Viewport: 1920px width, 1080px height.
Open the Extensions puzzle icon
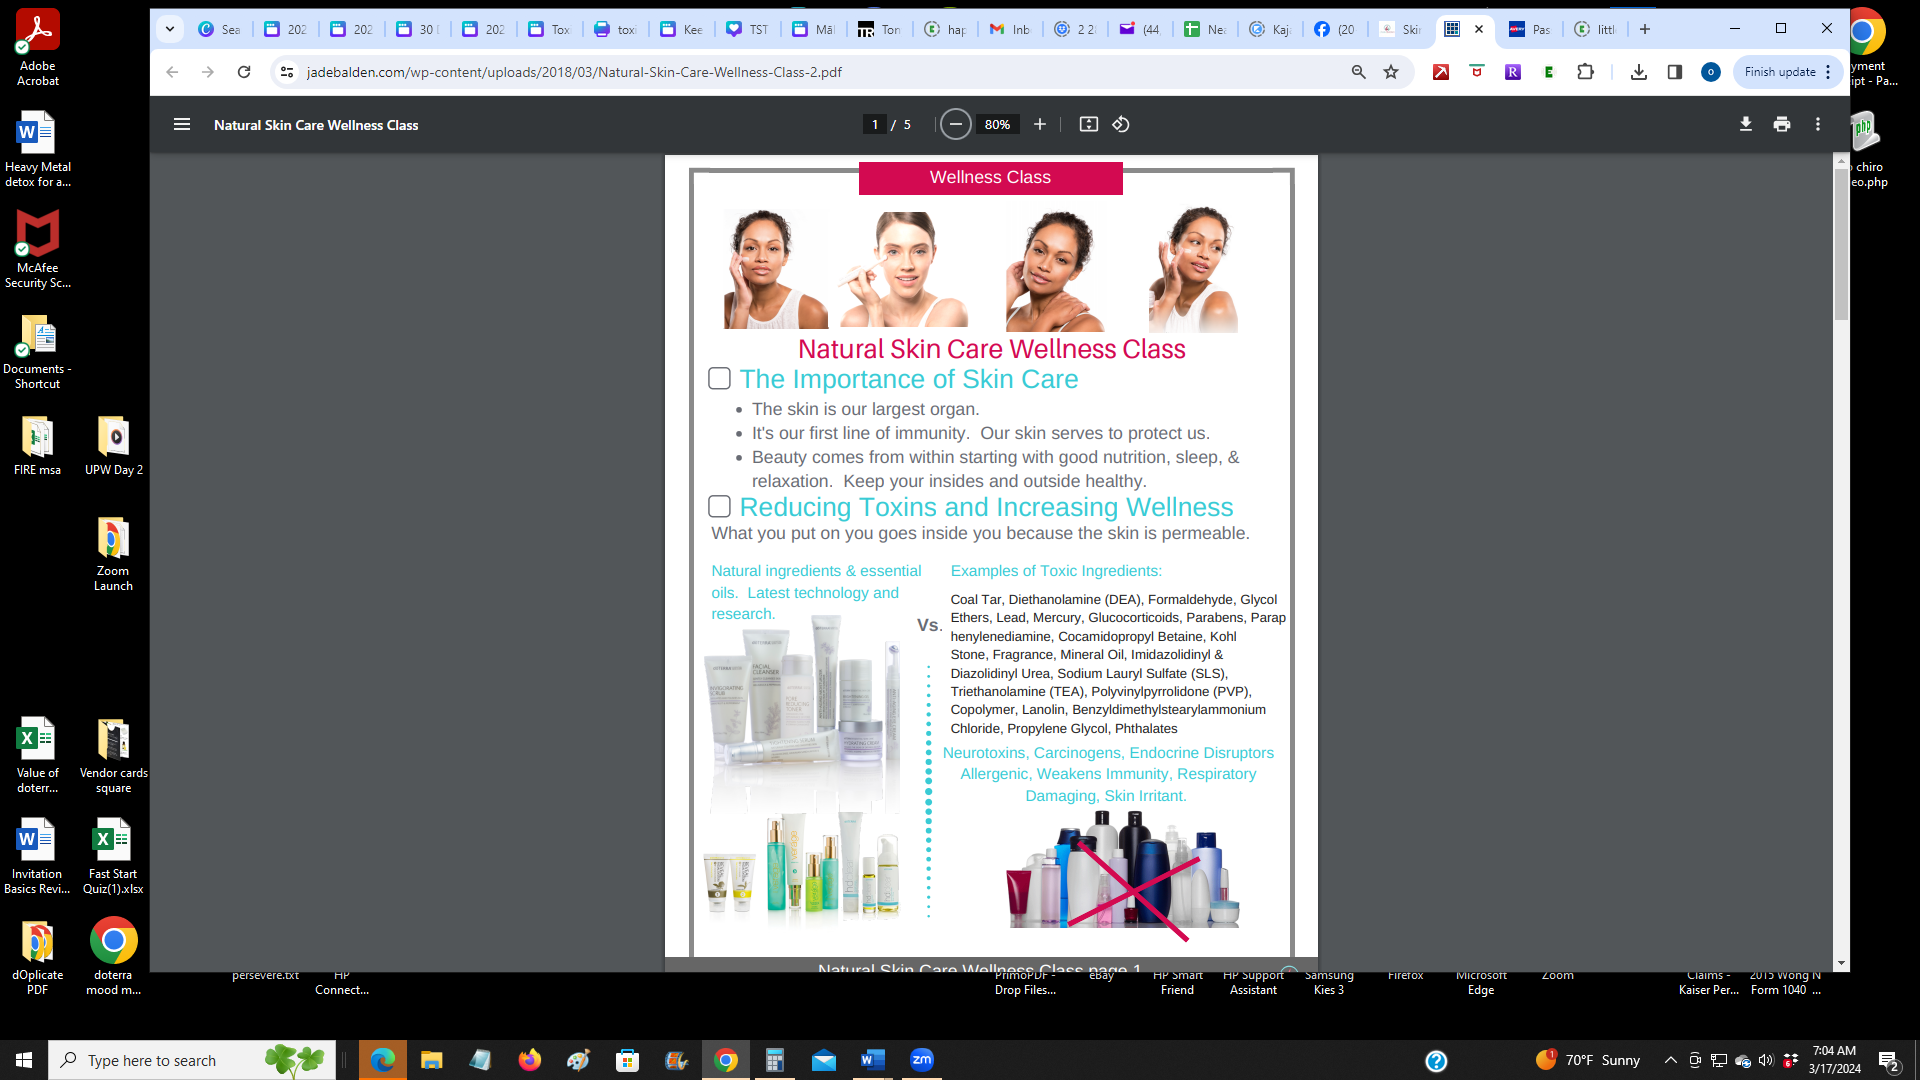(1585, 72)
